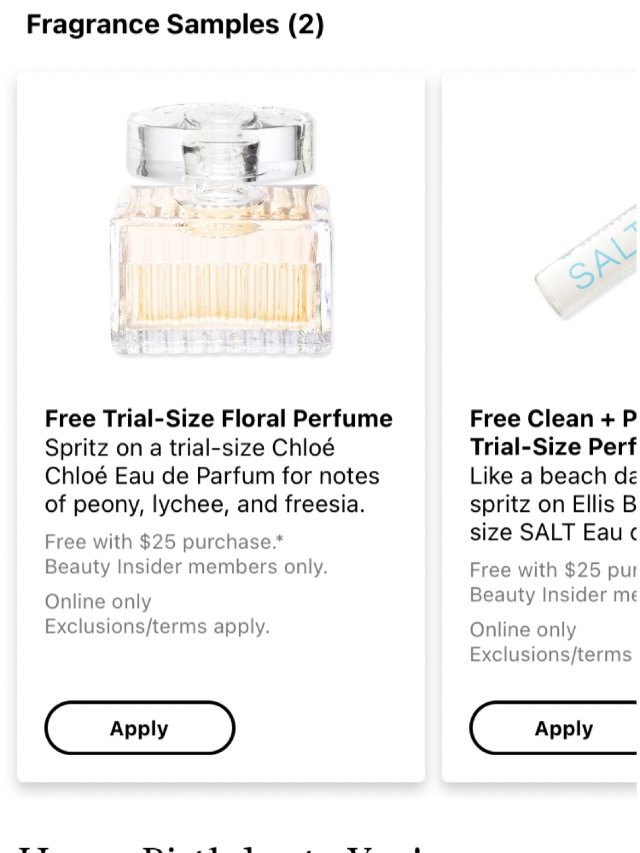Image resolution: width=640 pixels, height=853 pixels.
Task: Open the Free Clean + trial-size perfume title
Action: 554,431
